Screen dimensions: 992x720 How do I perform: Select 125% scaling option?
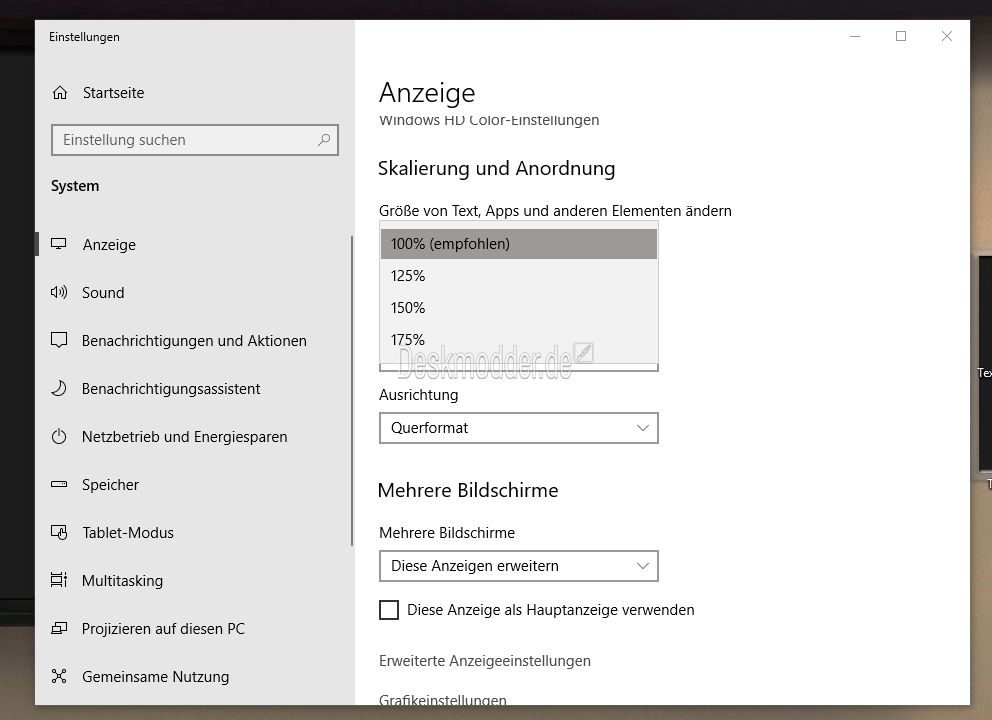click(519, 276)
